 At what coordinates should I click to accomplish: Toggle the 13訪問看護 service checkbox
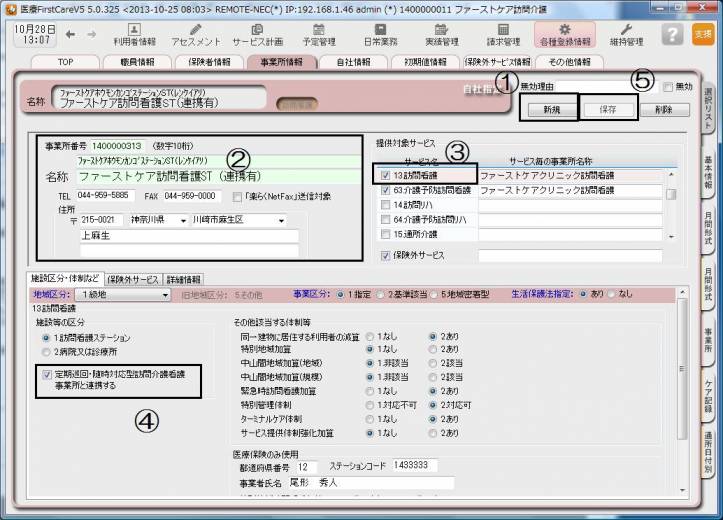(x=385, y=175)
